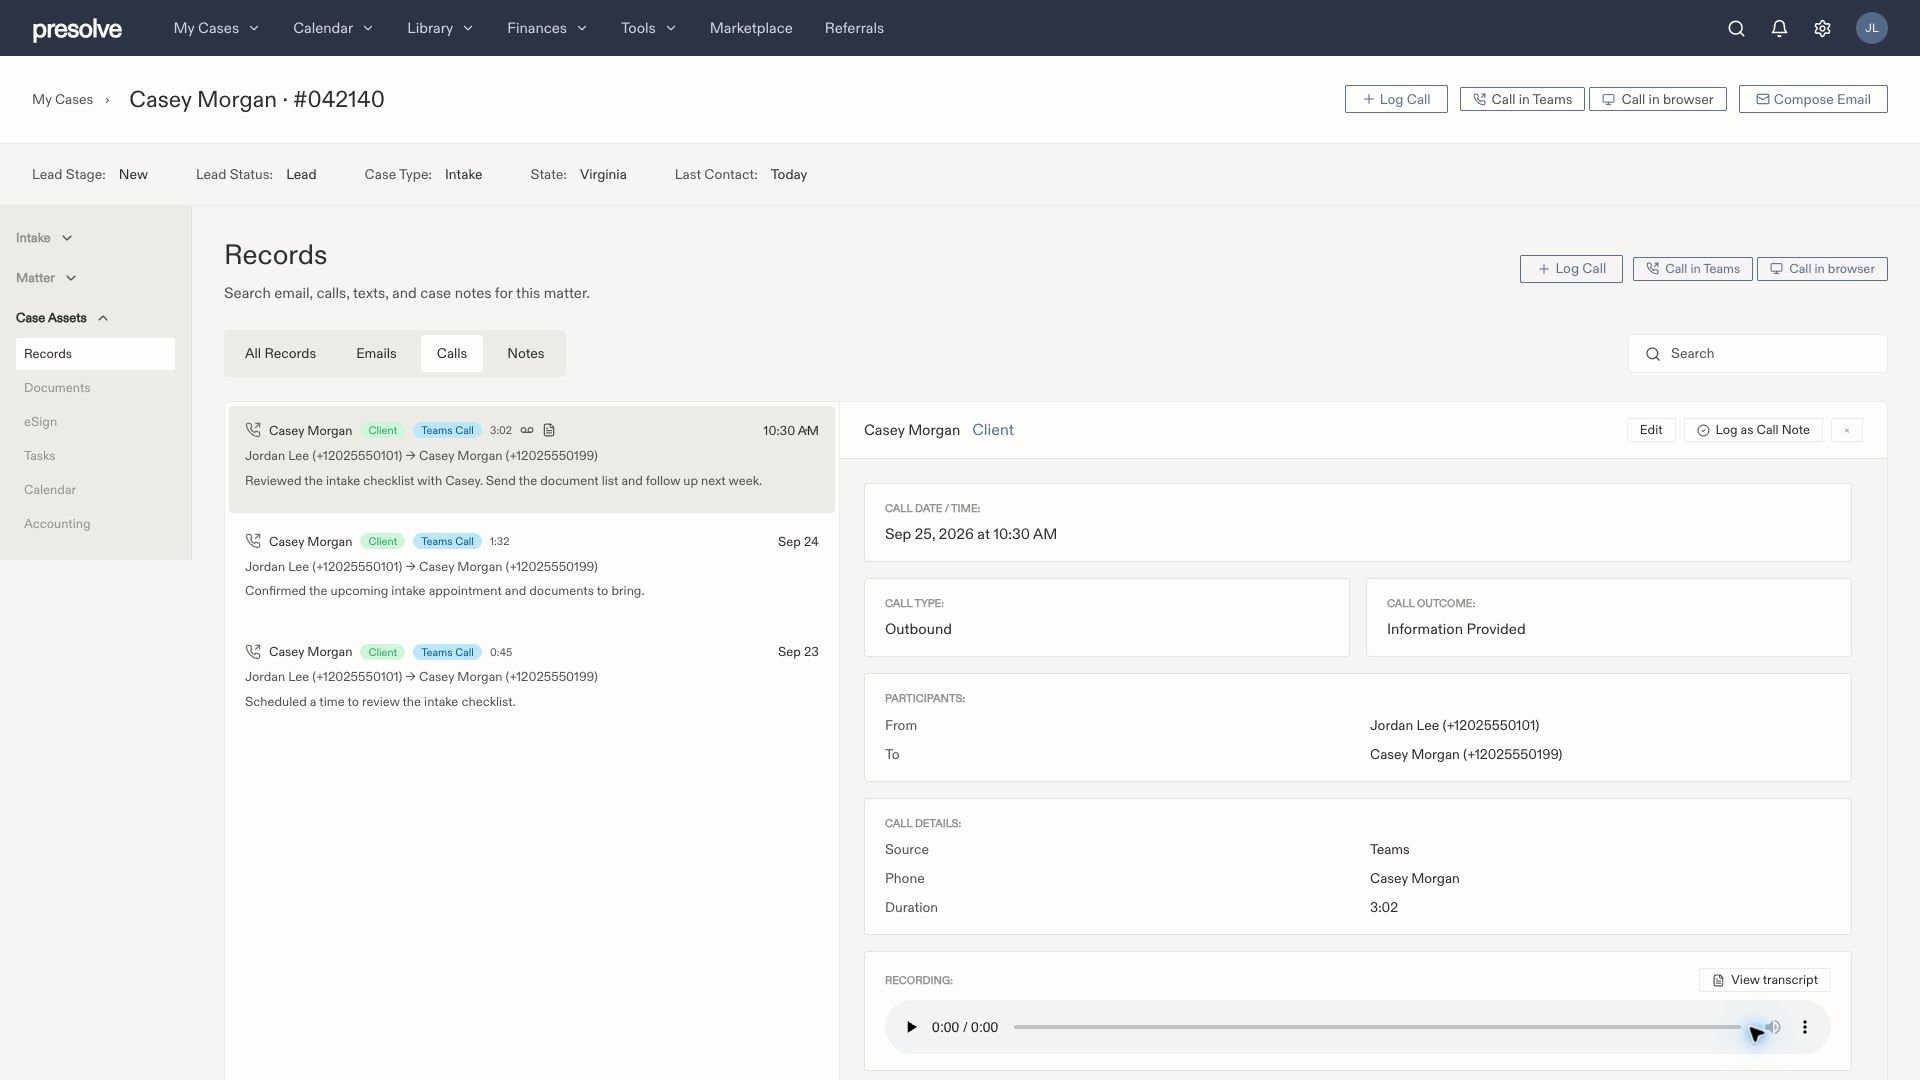Click the phone icon on the Sep 23 call
Screen dimensions: 1920x1080
pyautogui.click(x=253, y=651)
